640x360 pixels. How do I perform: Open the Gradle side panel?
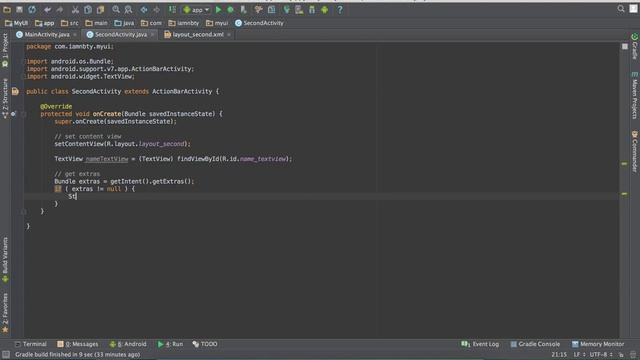(x=635, y=47)
